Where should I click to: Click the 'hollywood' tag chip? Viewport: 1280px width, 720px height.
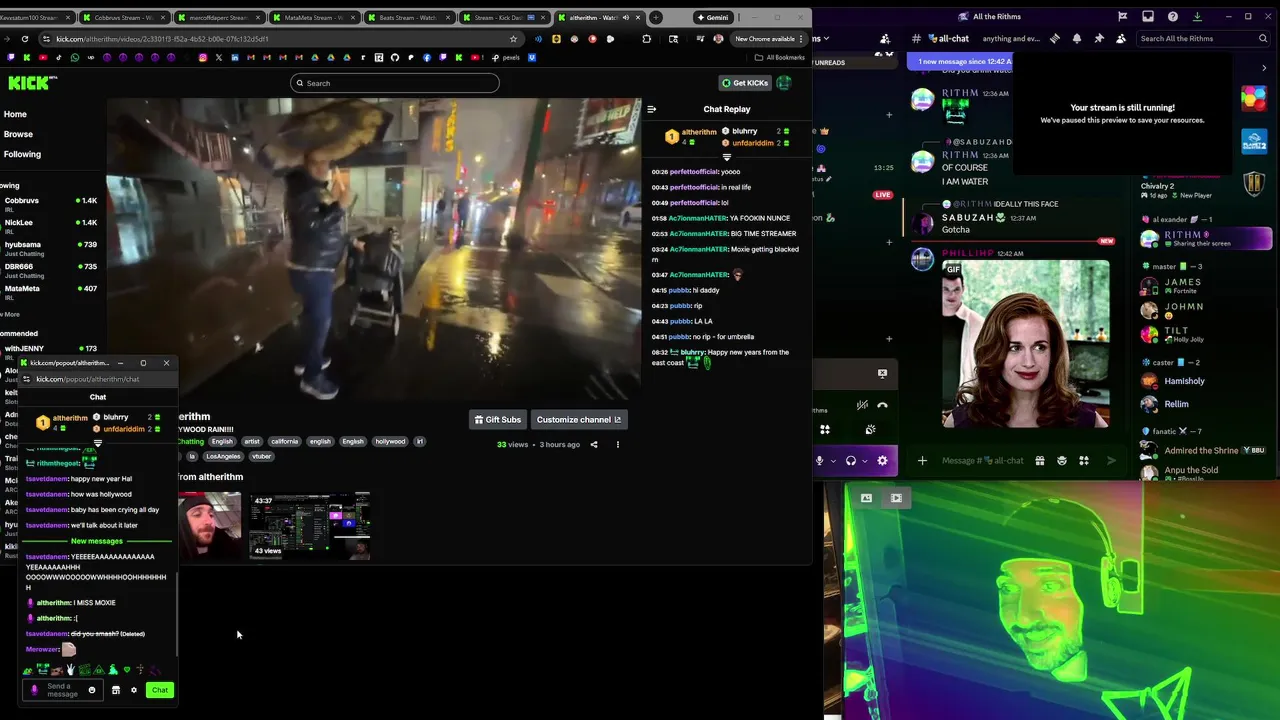[391, 441]
